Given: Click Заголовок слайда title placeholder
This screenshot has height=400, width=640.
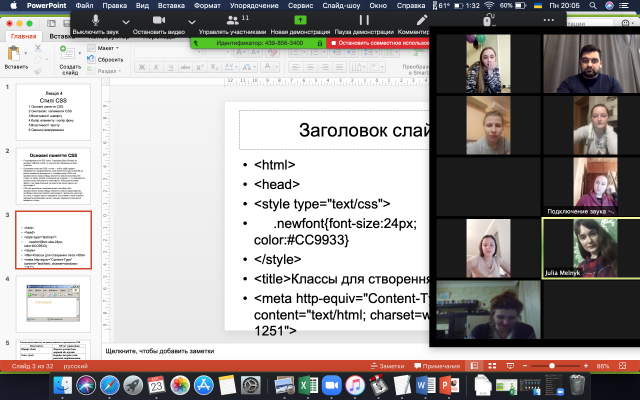Looking at the screenshot, I should tap(335, 130).
